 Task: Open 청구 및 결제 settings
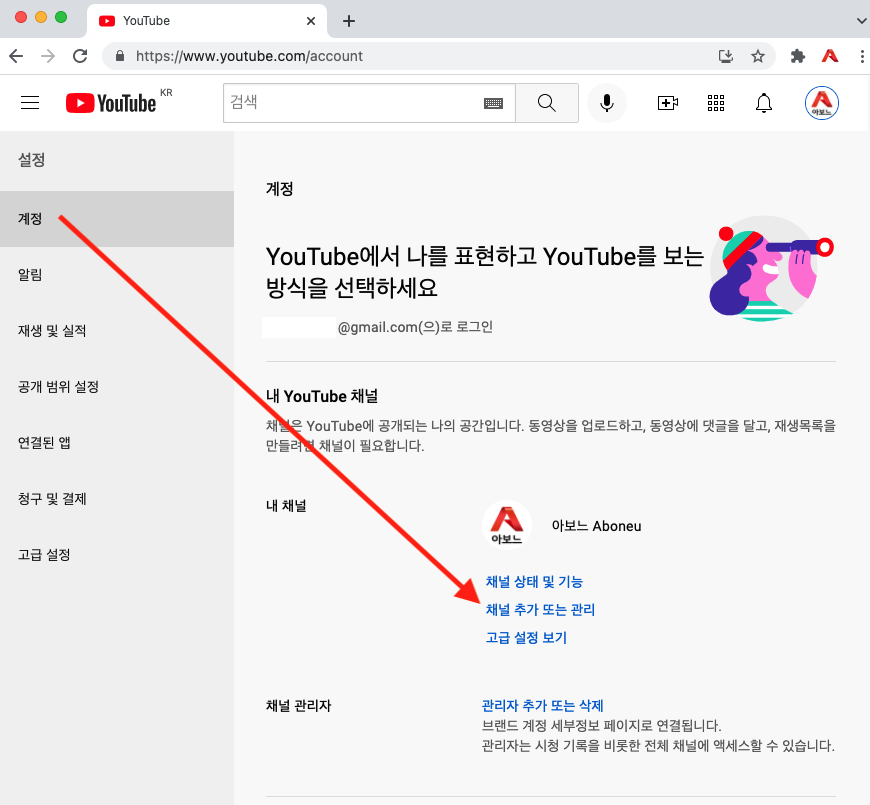117,499
